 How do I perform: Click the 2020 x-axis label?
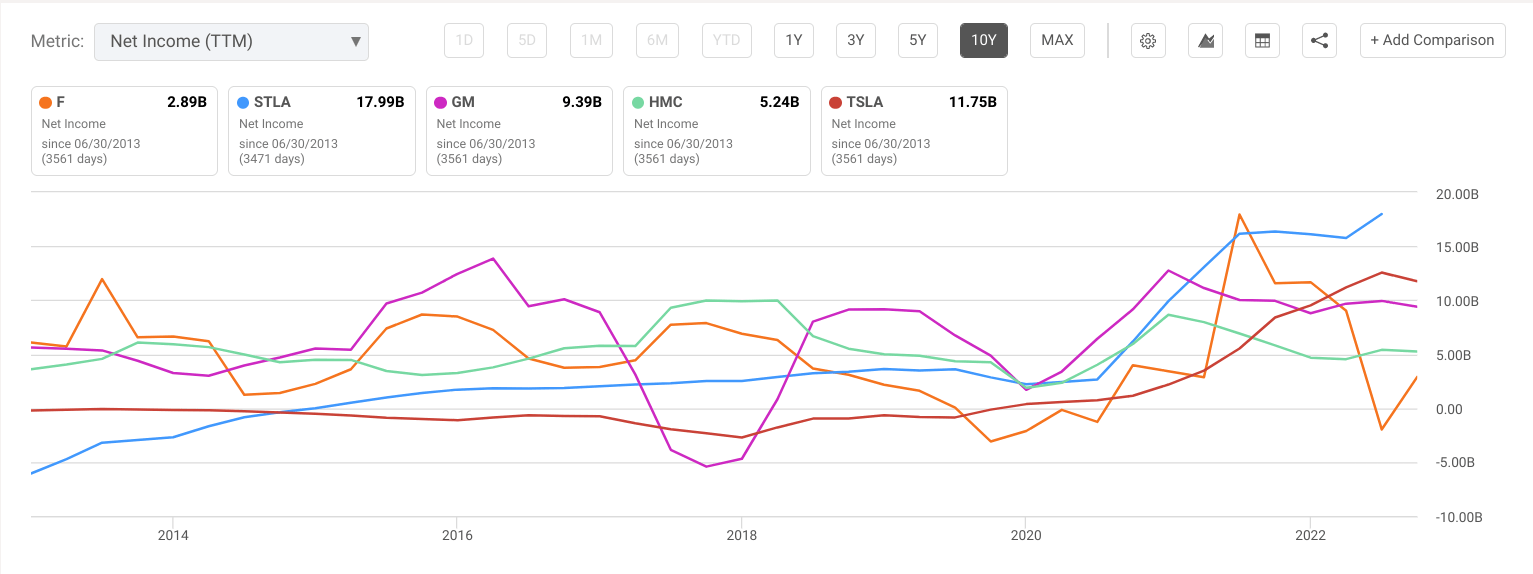(1025, 535)
